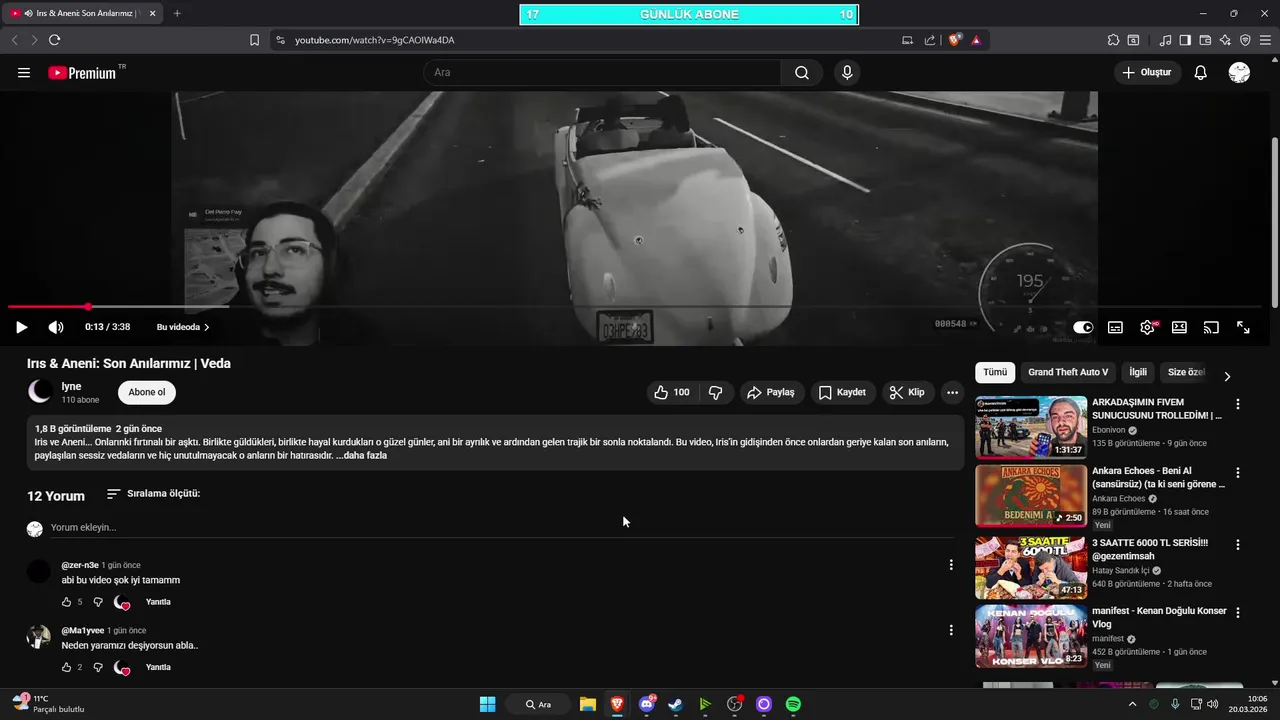Click the search magnifier button
The width and height of the screenshot is (1280, 720).
point(802,73)
